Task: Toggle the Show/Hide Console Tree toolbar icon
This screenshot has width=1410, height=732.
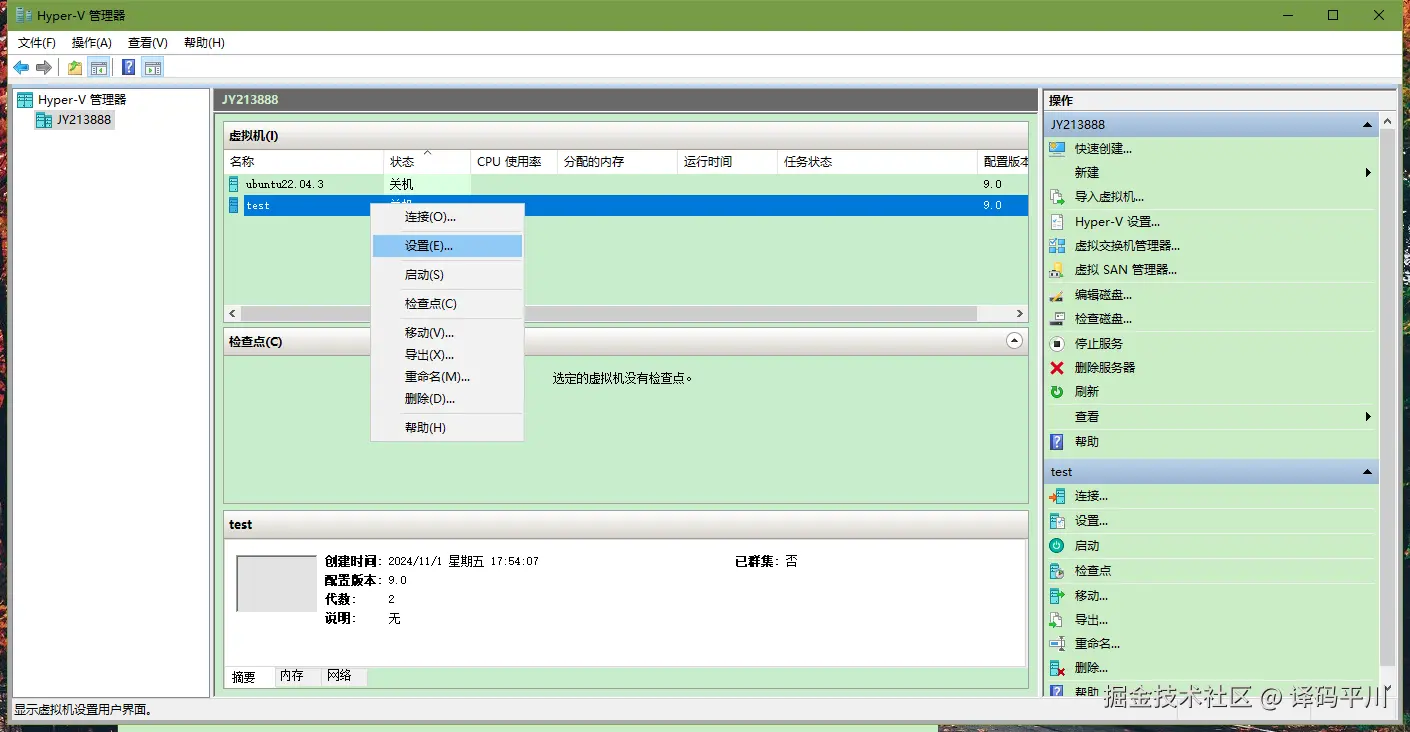Action: (x=98, y=68)
